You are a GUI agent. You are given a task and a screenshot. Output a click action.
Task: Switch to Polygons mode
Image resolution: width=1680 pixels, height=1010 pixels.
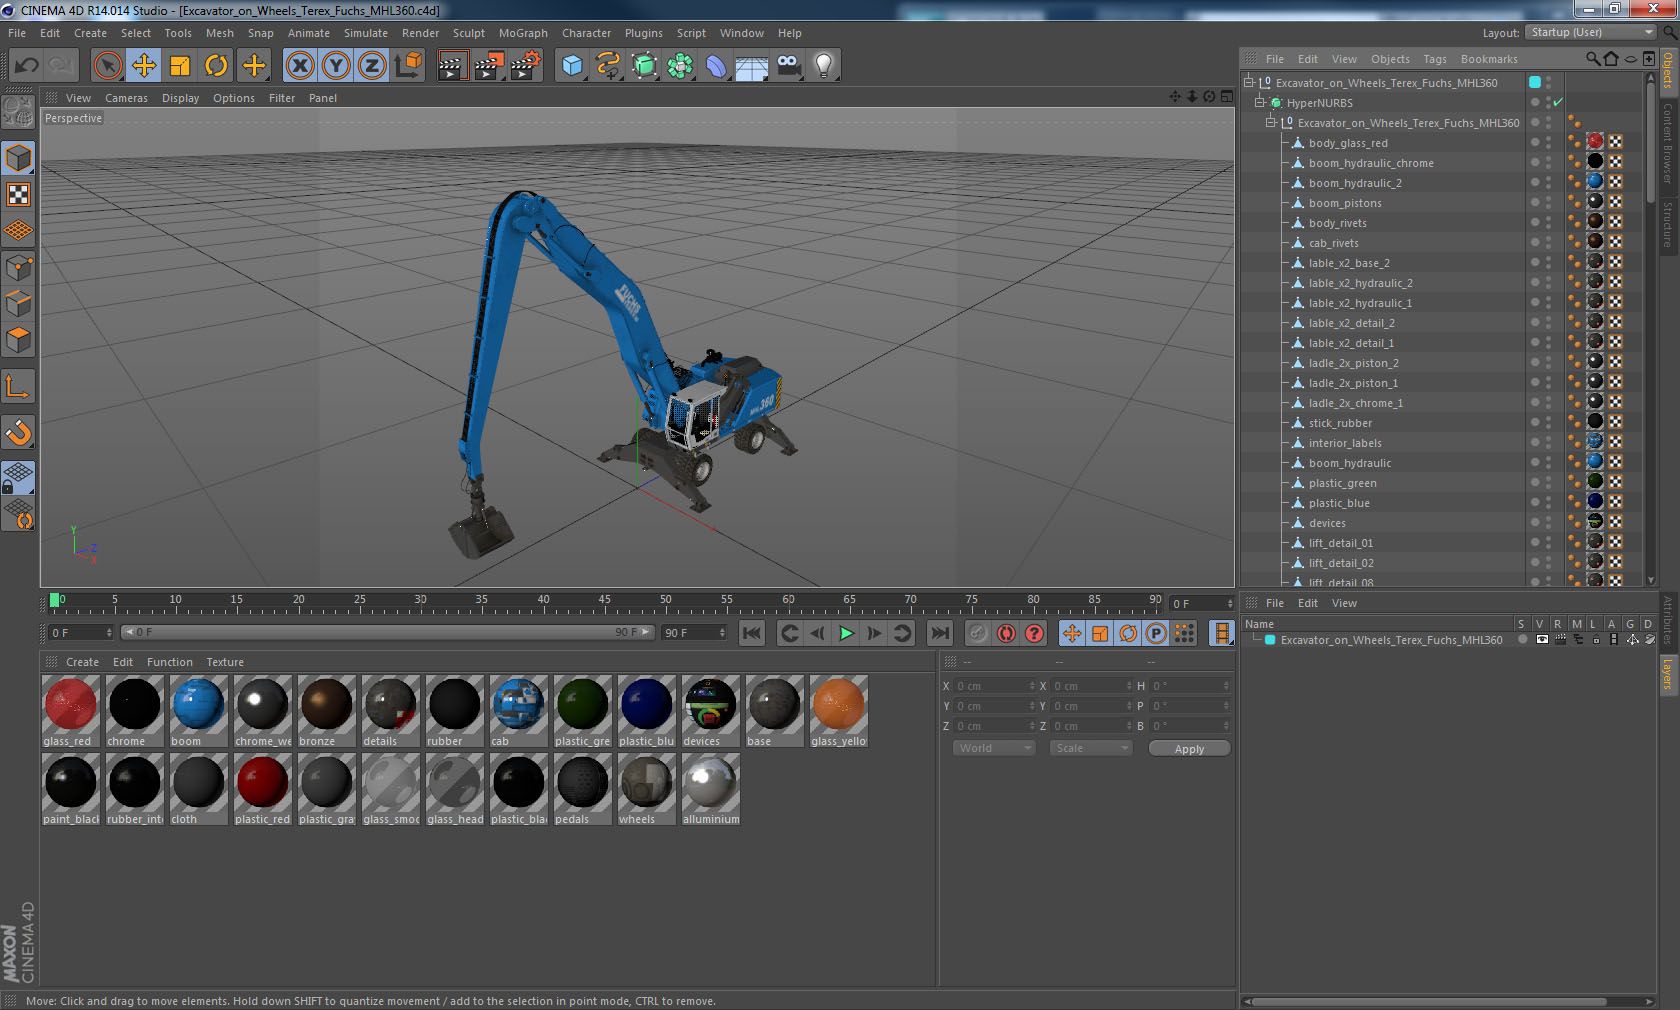tap(18, 340)
